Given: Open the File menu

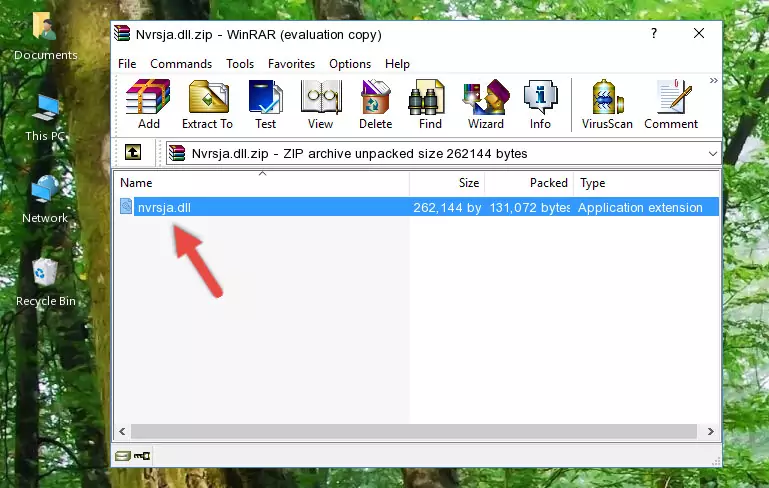Looking at the screenshot, I should pyautogui.click(x=127, y=64).
